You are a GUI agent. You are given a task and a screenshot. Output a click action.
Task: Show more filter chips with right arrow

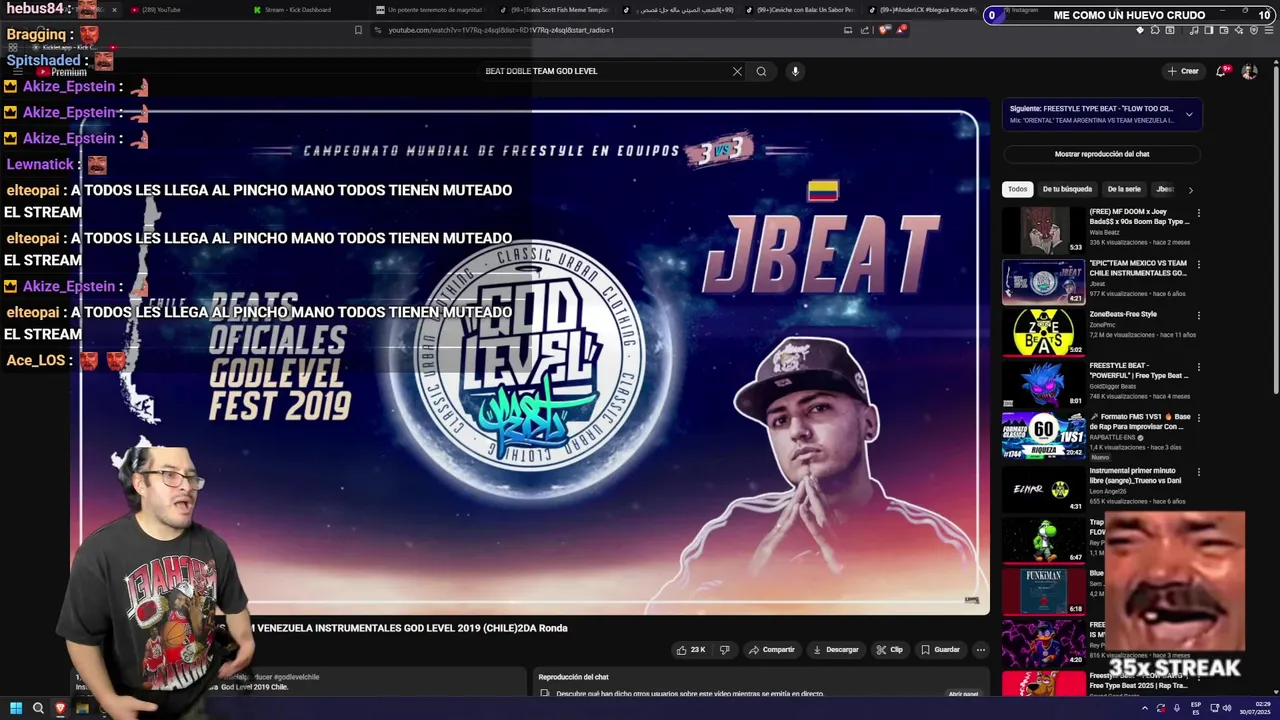coord(1190,189)
